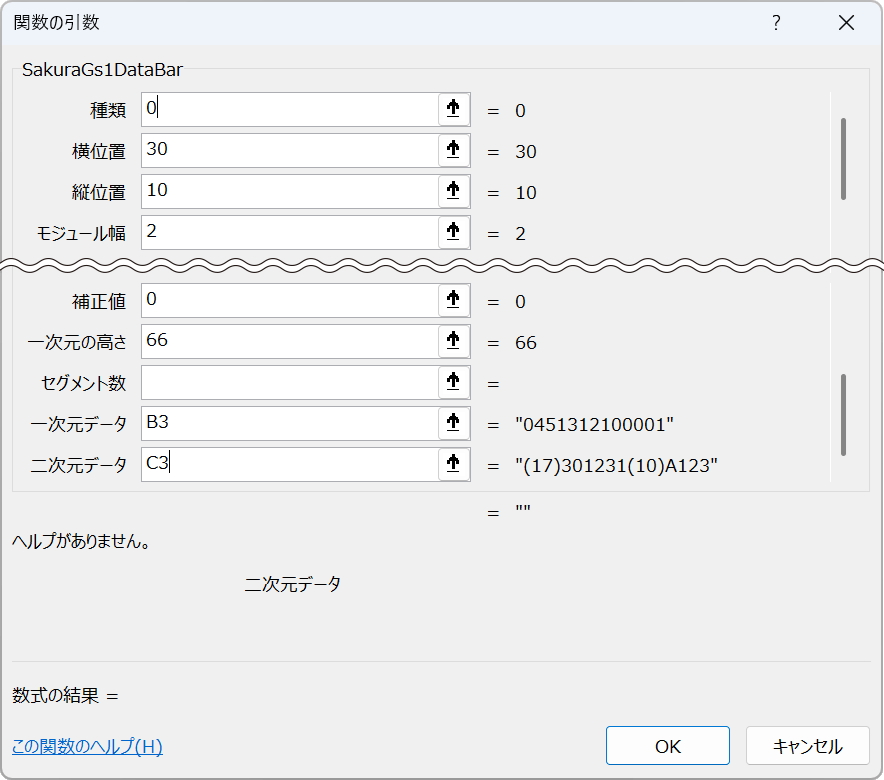
Task: Click the help question mark in title bar
Action: pos(776,22)
